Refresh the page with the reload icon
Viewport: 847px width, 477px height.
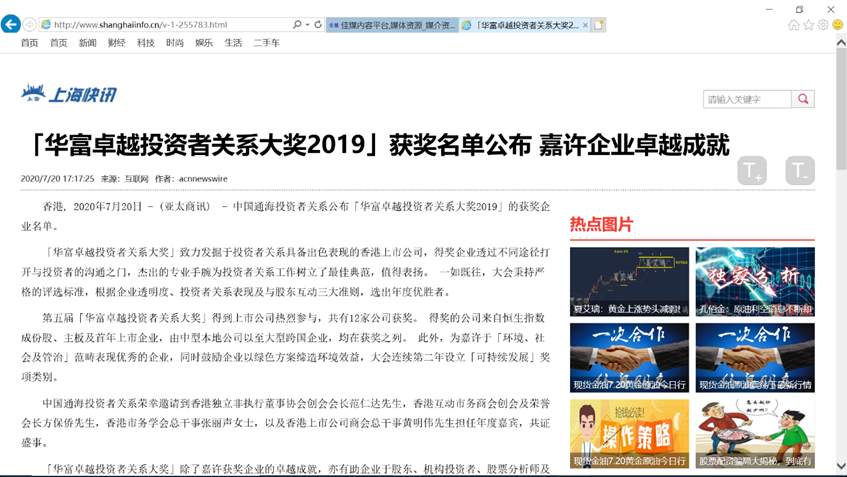click(318, 24)
